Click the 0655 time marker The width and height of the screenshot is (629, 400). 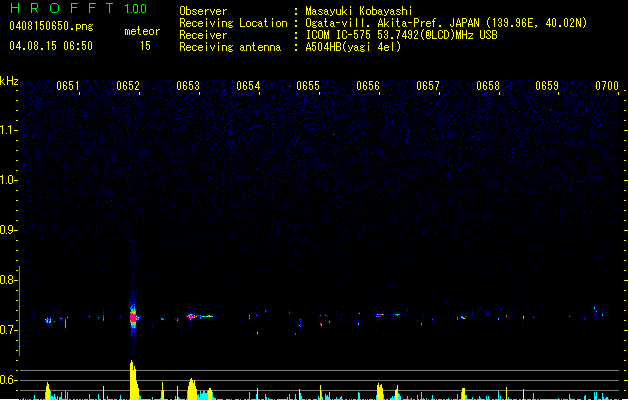[x=308, y=86]
